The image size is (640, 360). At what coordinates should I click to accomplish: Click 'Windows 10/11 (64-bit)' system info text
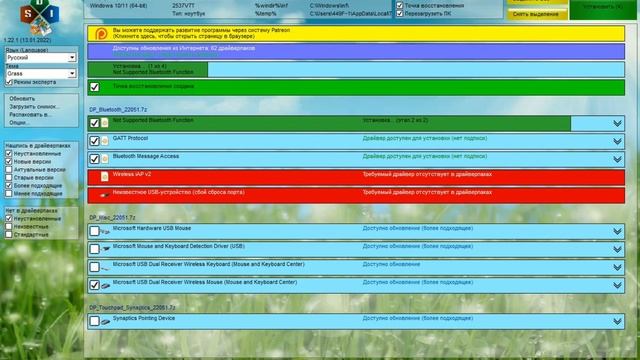point(119,6)
